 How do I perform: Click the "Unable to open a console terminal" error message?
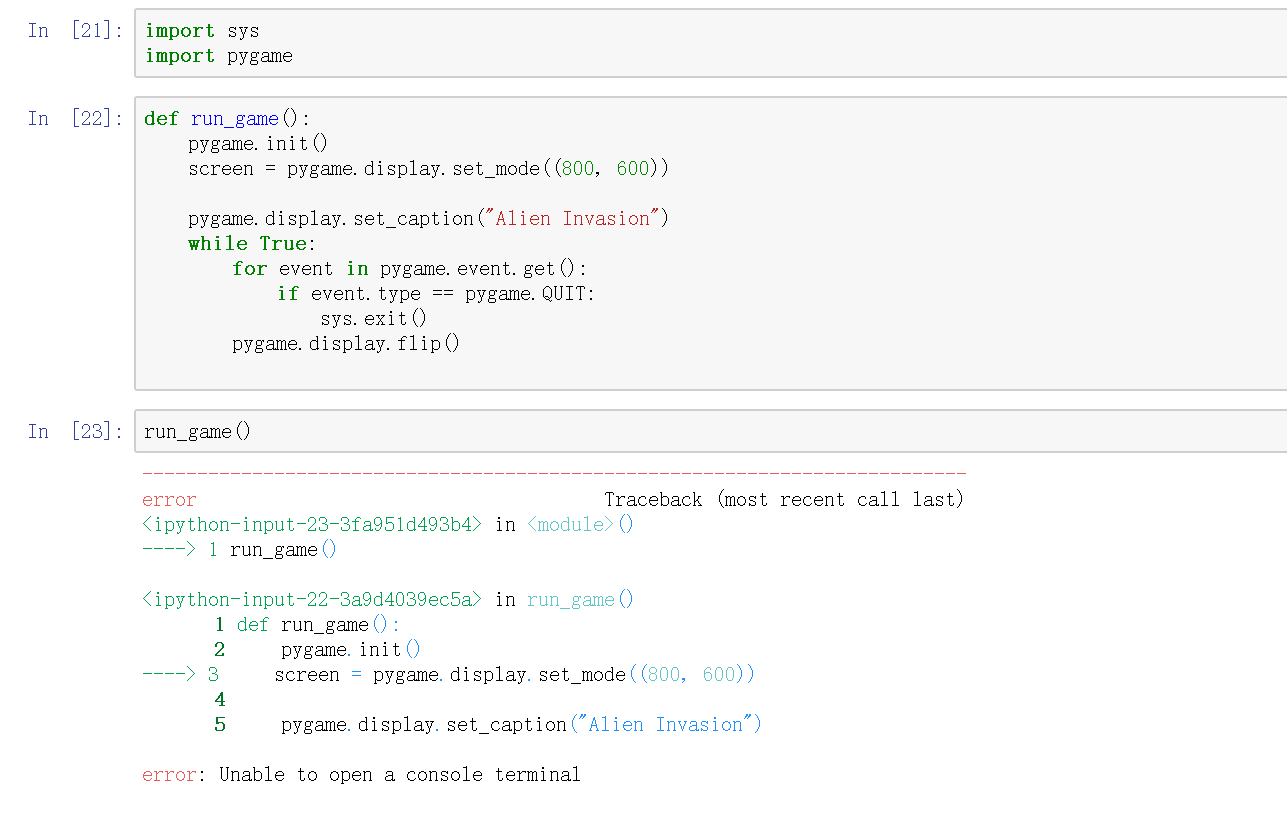coord(400,775)
